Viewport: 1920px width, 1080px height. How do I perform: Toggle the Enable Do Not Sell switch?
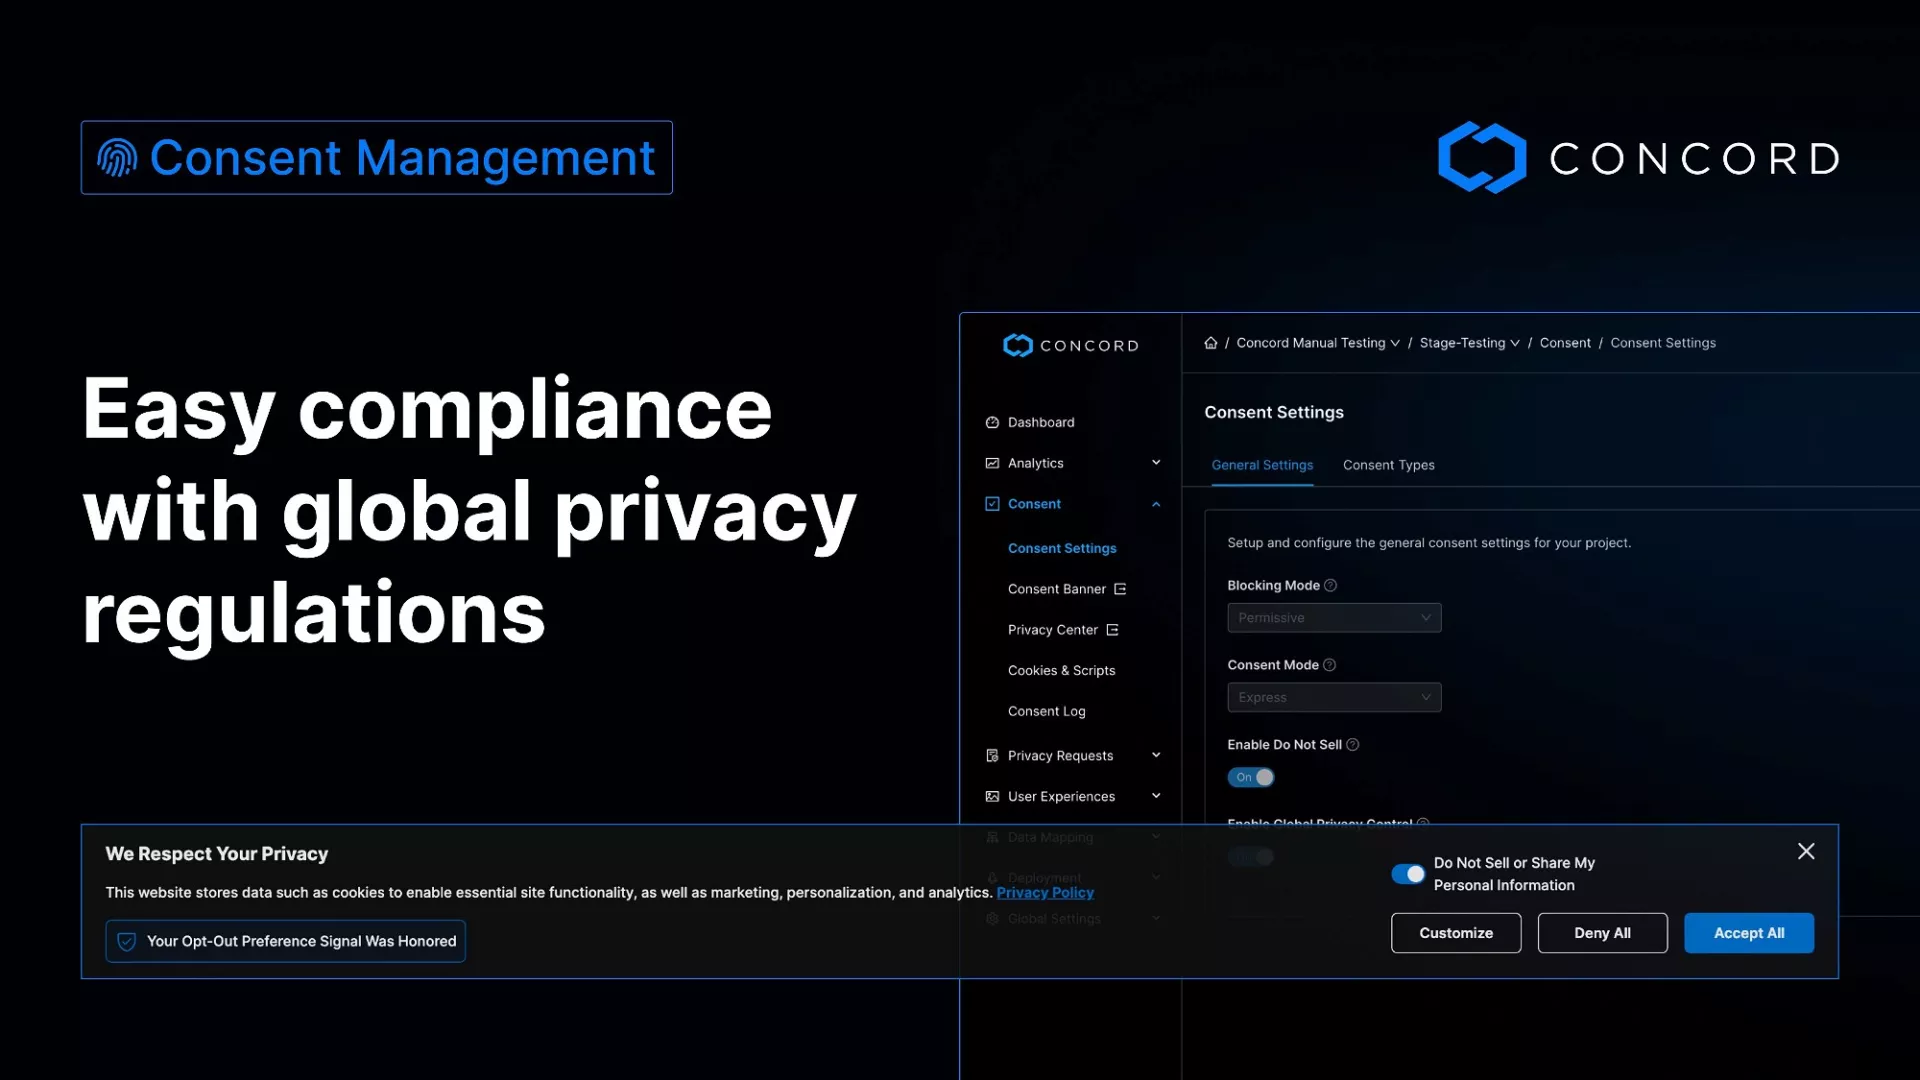tap(1251, 777)
